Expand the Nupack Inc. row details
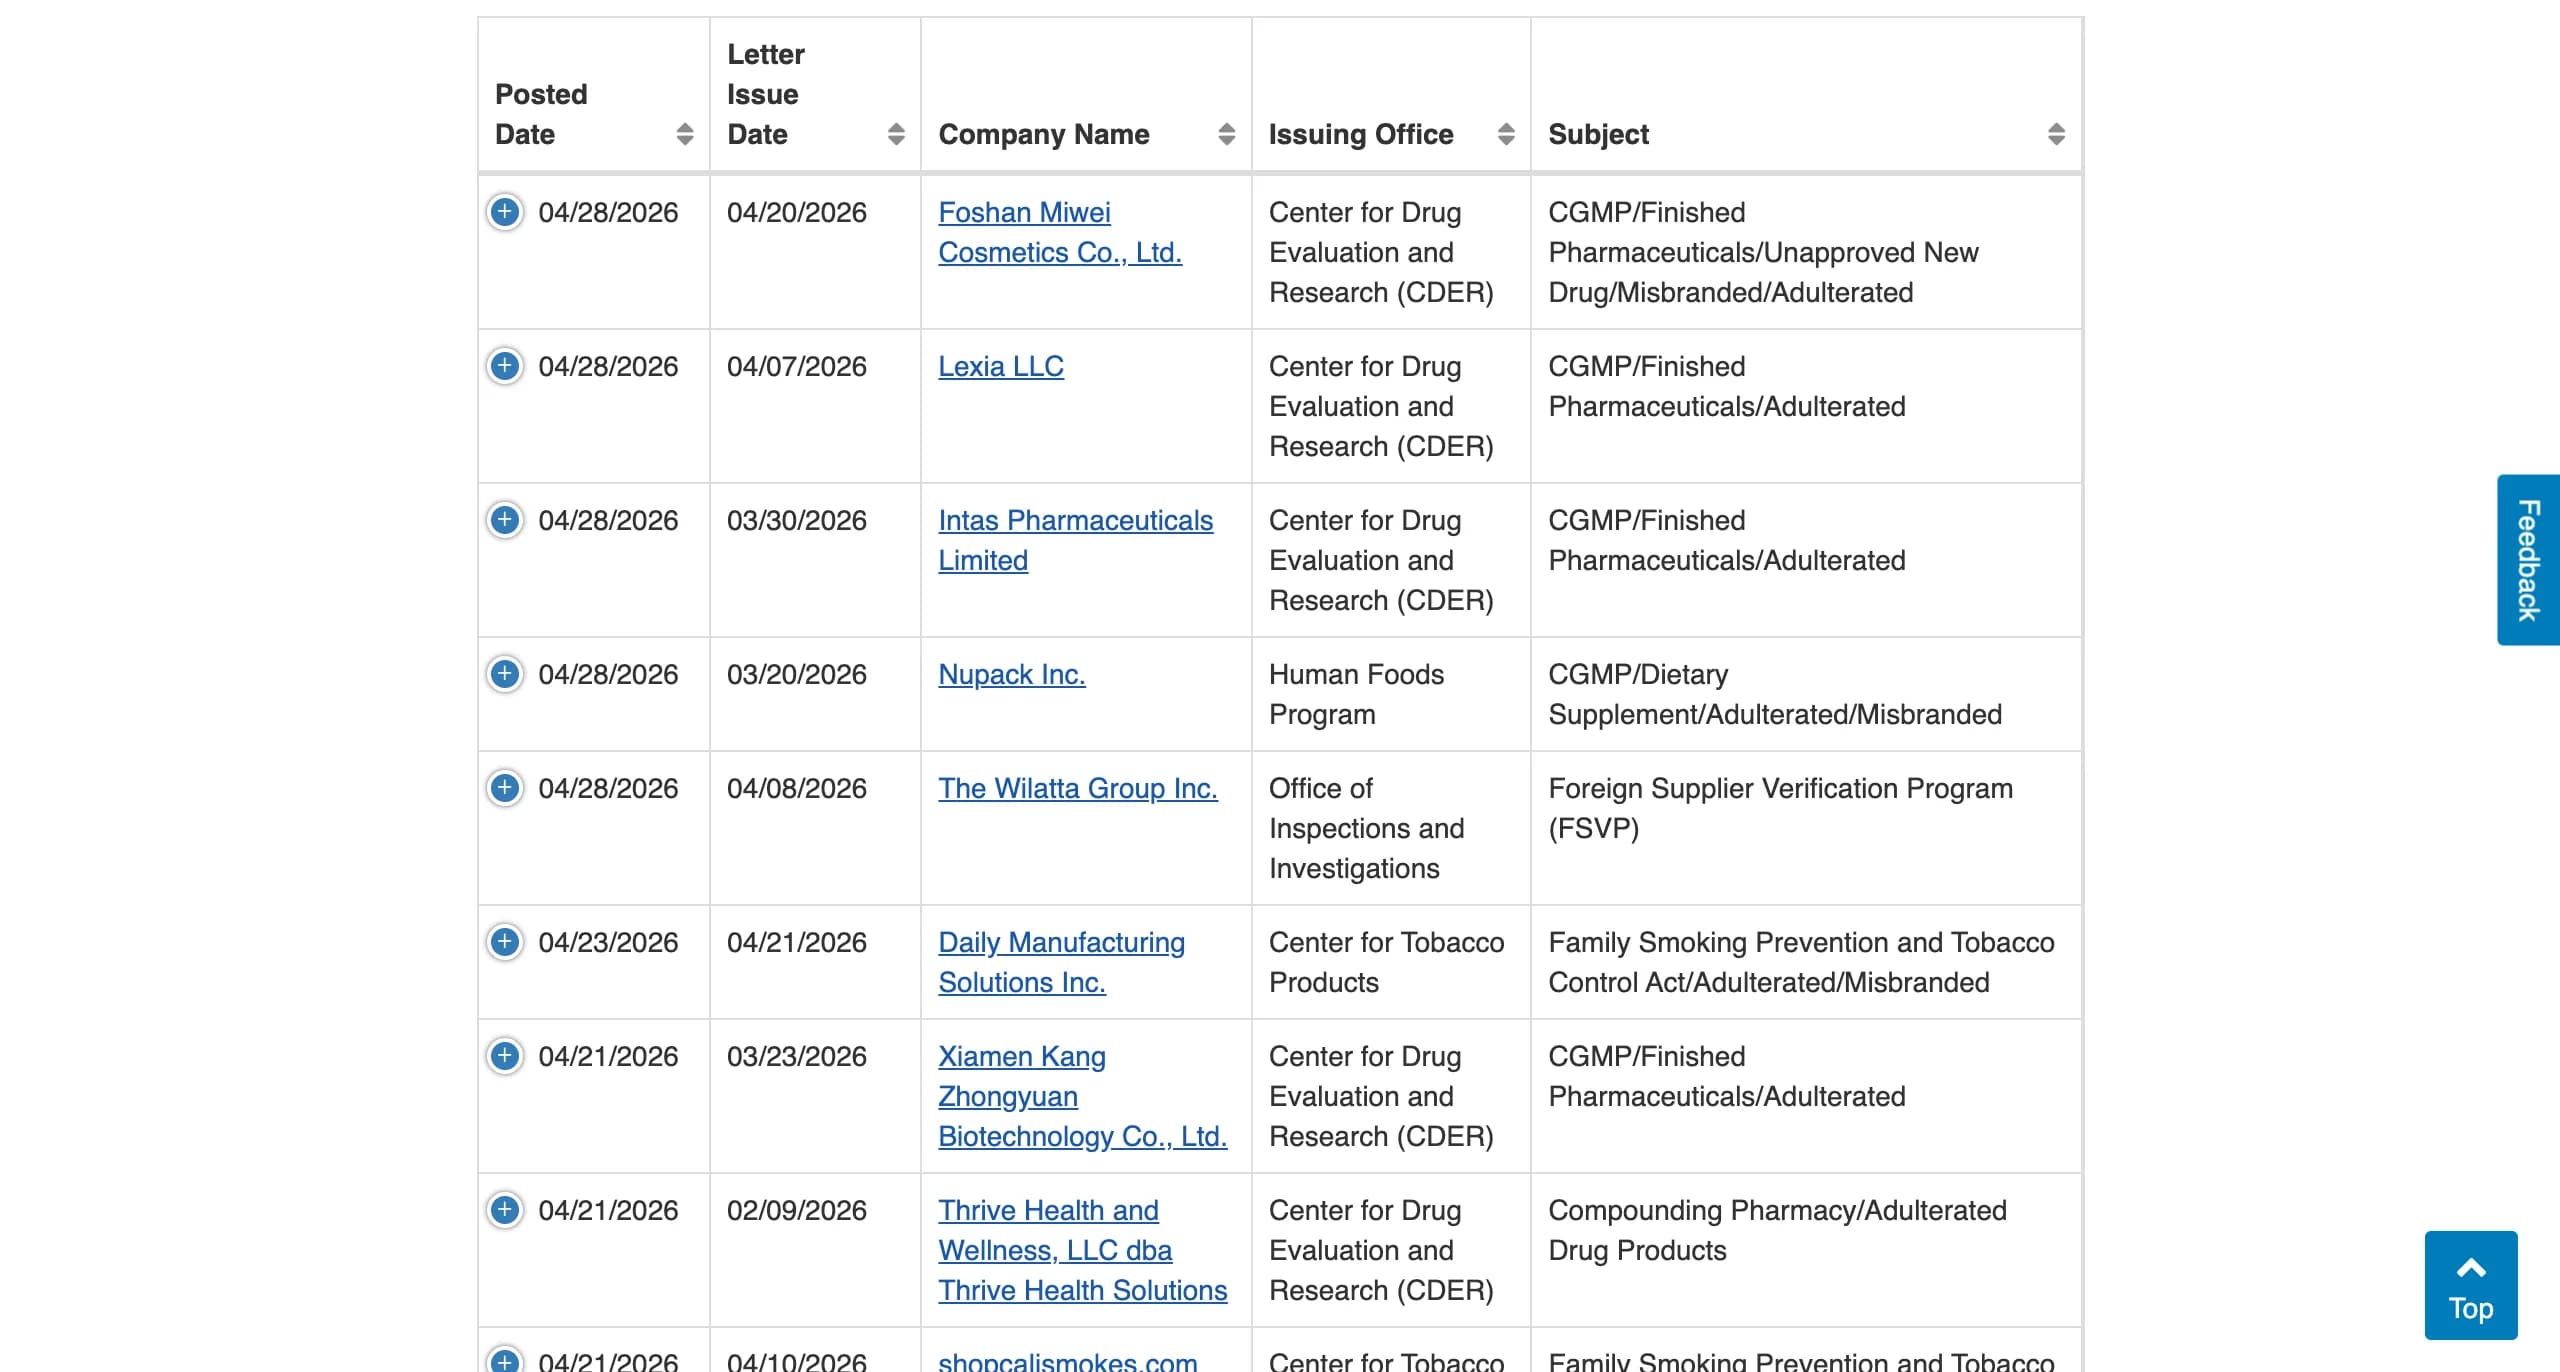2560x1372 pixels. (x=505, y=674)
